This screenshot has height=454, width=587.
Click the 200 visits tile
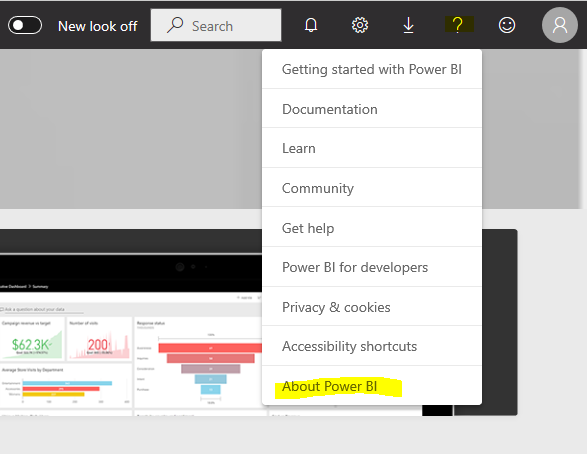99,339
